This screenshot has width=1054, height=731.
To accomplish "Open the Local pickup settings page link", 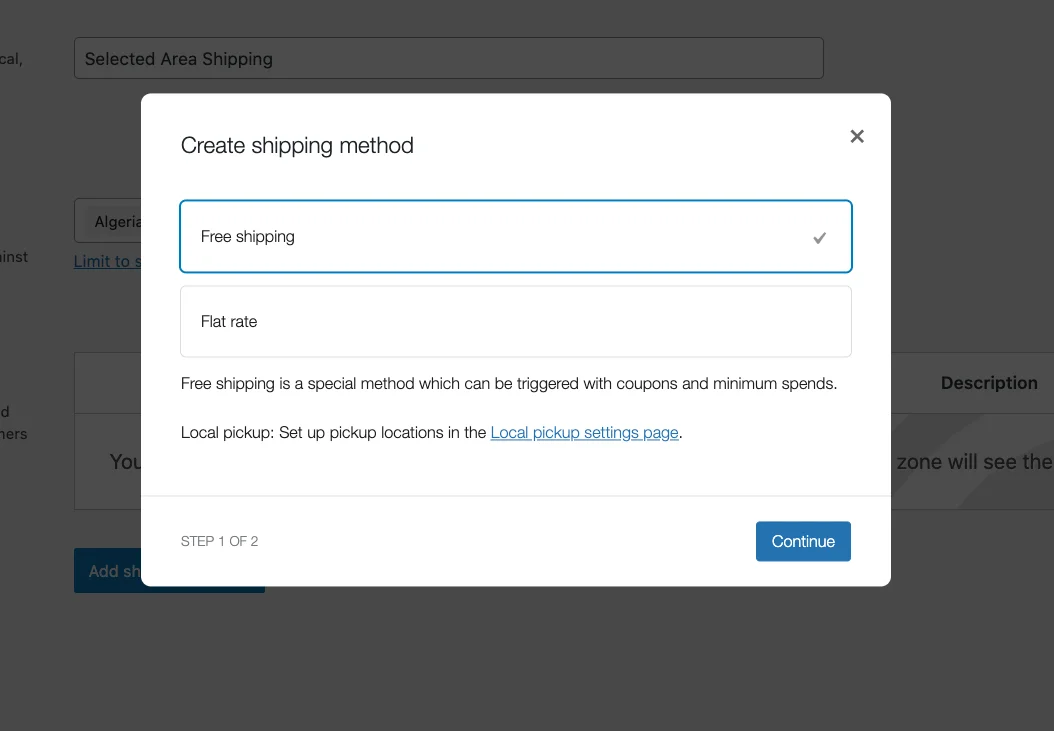I will click(584, 433).
